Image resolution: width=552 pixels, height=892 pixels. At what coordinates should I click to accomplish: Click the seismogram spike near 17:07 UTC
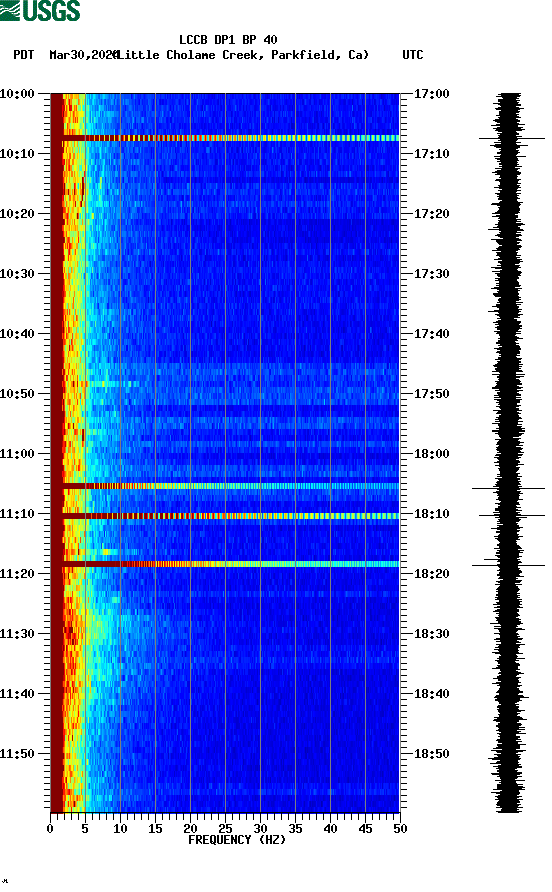[512, 138]
